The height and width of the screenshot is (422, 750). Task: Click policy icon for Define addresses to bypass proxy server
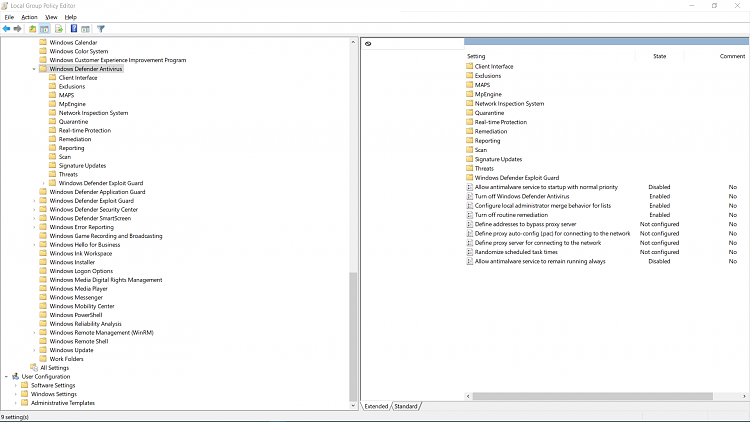(470, 224)
